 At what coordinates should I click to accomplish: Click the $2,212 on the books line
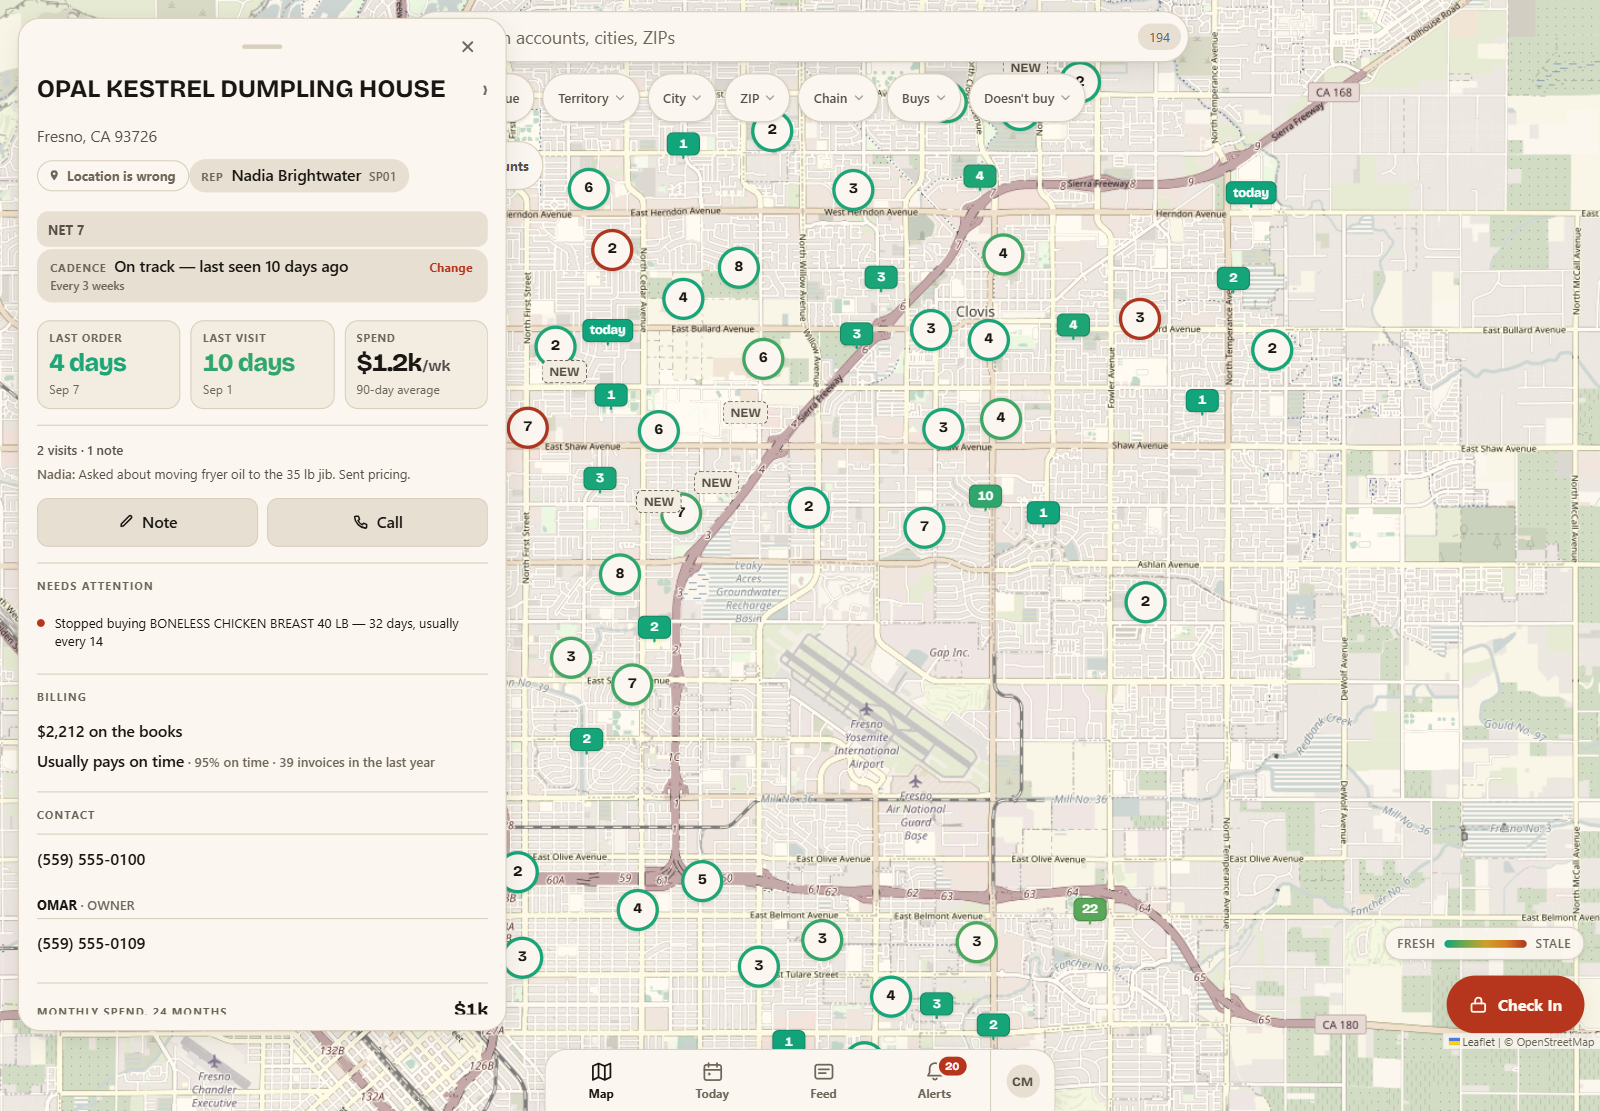coord(110,732)
